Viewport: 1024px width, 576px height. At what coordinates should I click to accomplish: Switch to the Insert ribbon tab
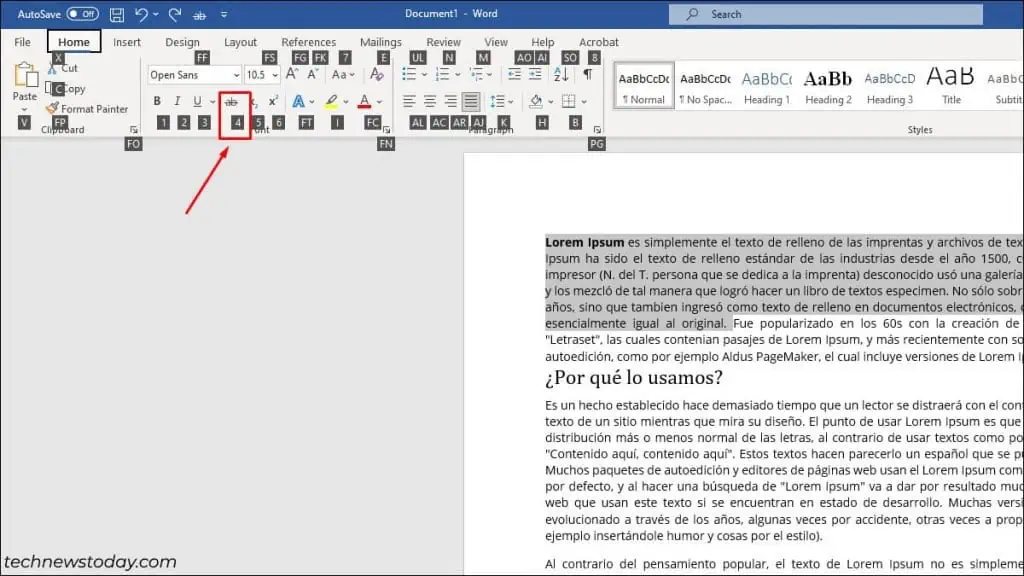click(127, 42)
